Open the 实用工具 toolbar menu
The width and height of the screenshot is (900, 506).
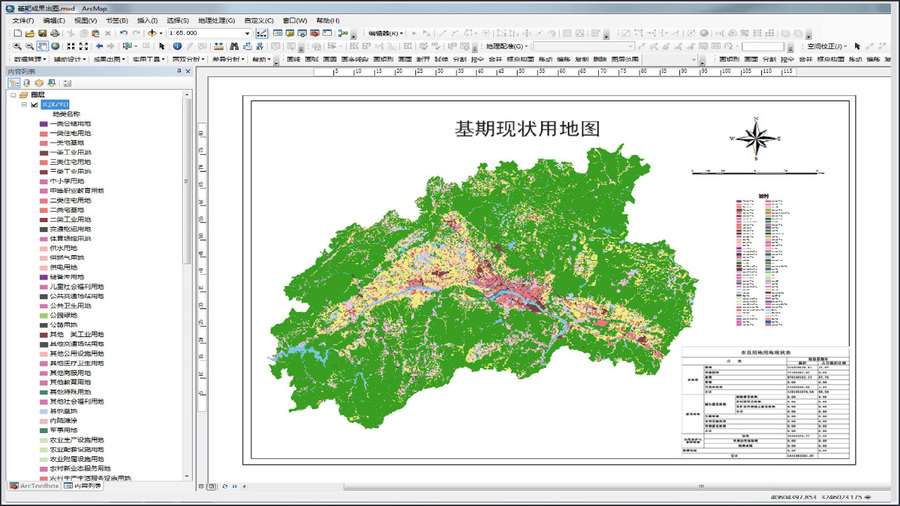149,59
